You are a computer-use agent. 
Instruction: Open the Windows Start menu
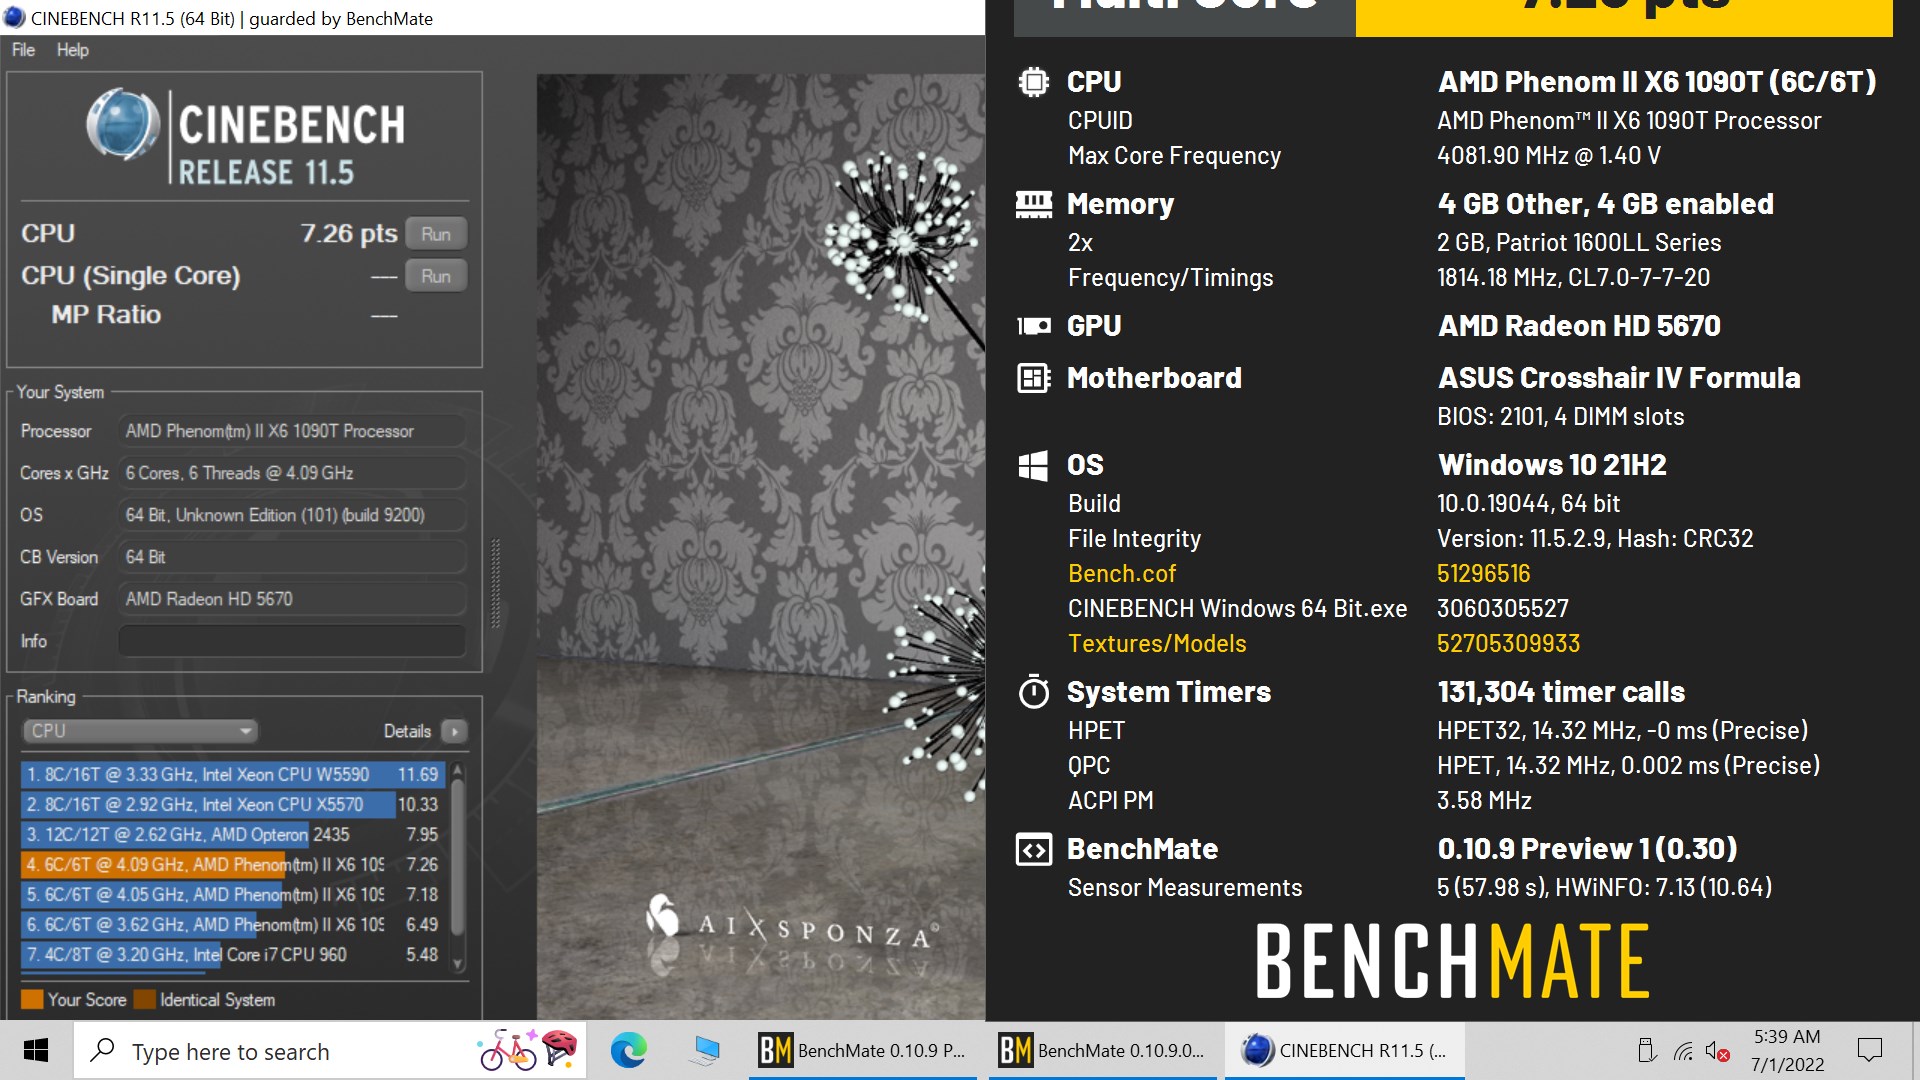tap(36, 1051)
